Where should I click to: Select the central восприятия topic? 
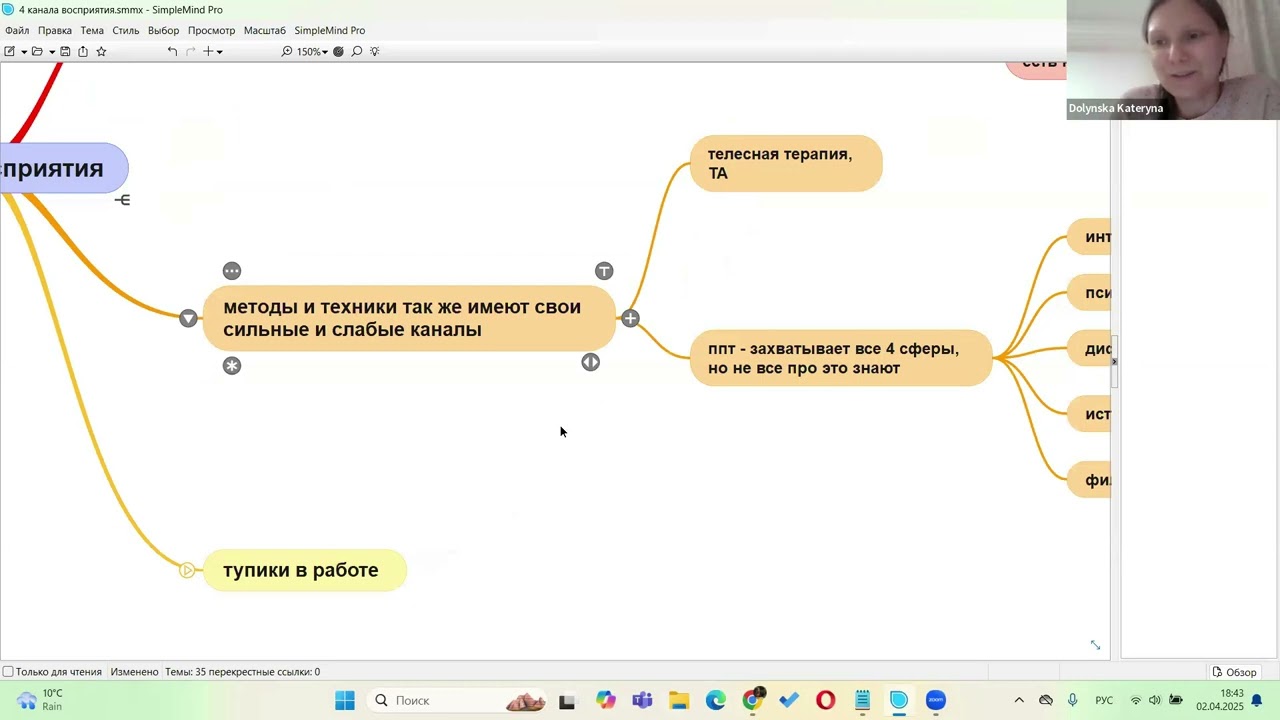point(64,168)
